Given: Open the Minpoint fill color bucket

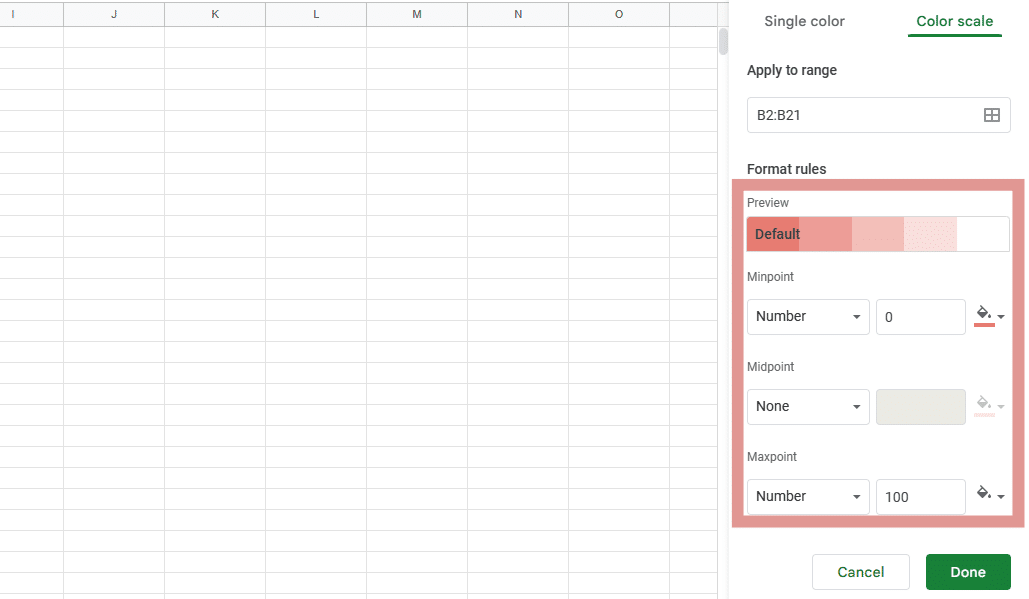Looking at the screenshot, I should coord(983,314).
